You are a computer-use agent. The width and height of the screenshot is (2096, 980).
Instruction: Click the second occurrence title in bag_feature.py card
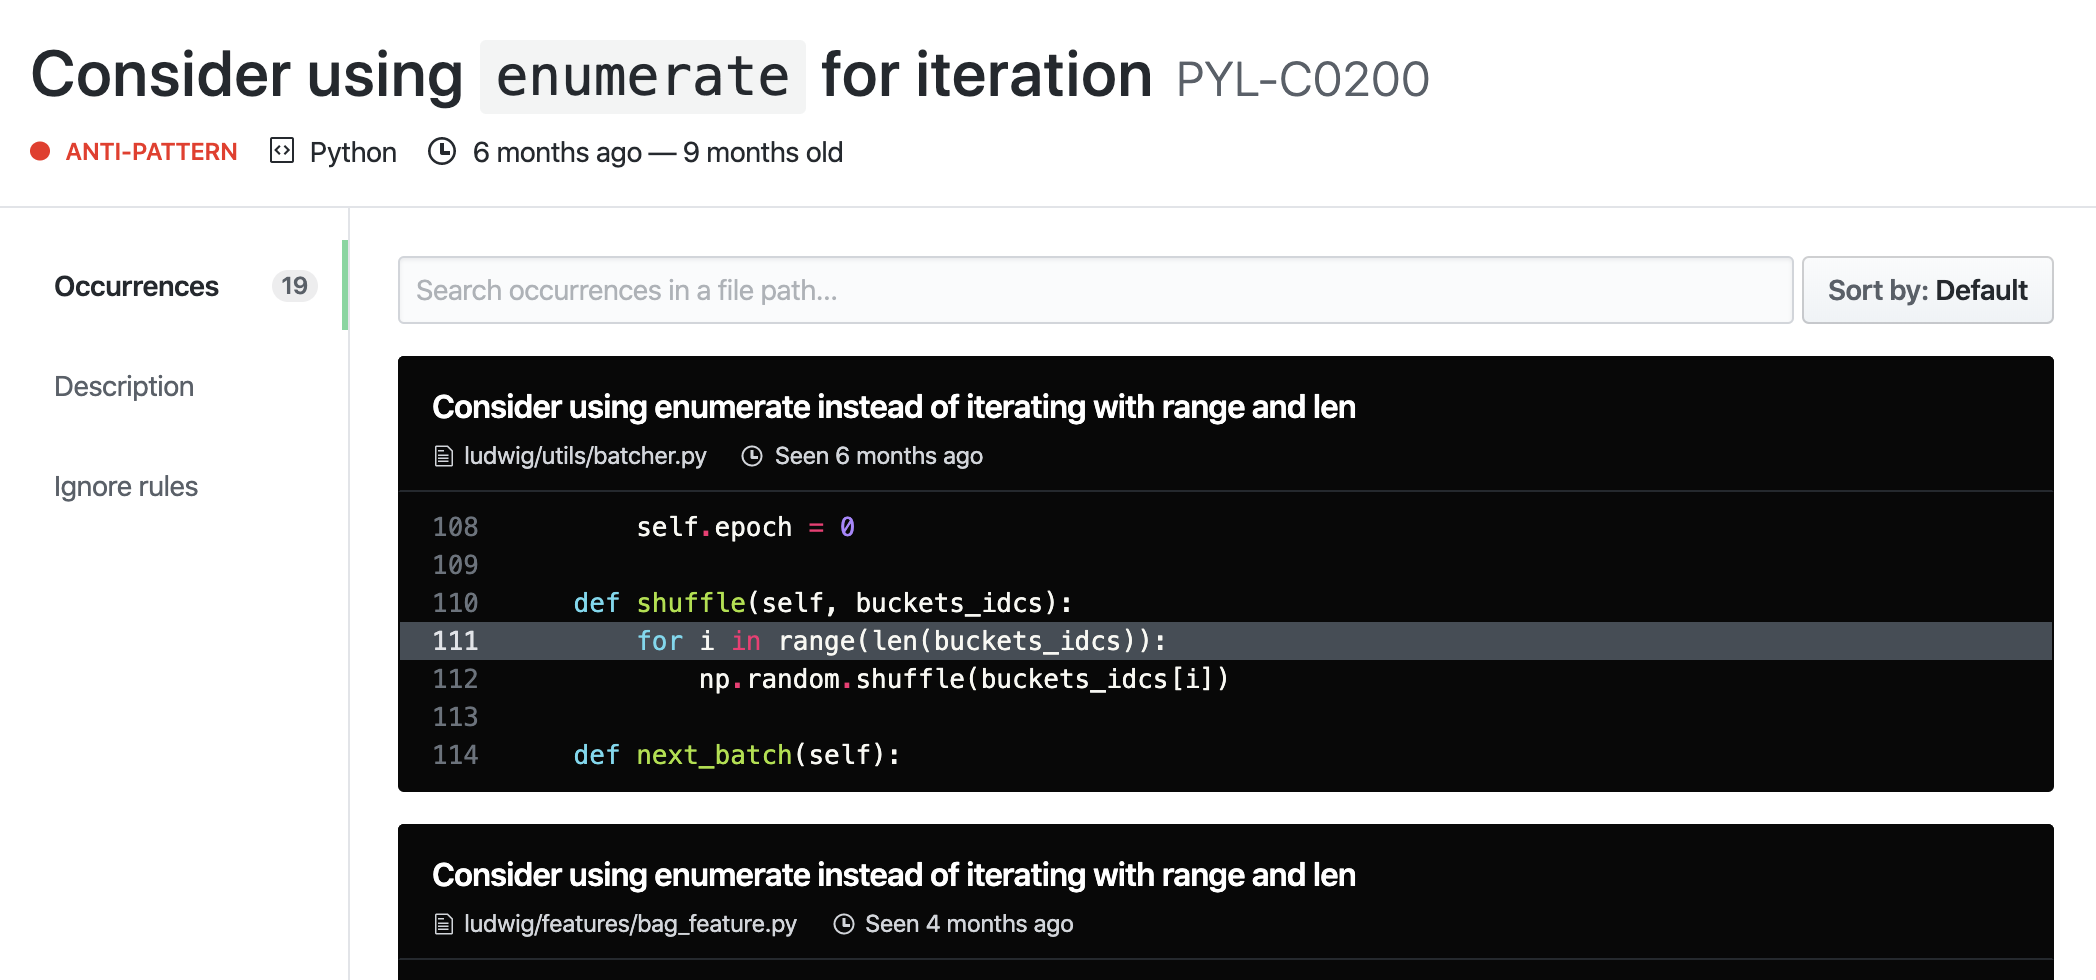[x=893, y=875]
